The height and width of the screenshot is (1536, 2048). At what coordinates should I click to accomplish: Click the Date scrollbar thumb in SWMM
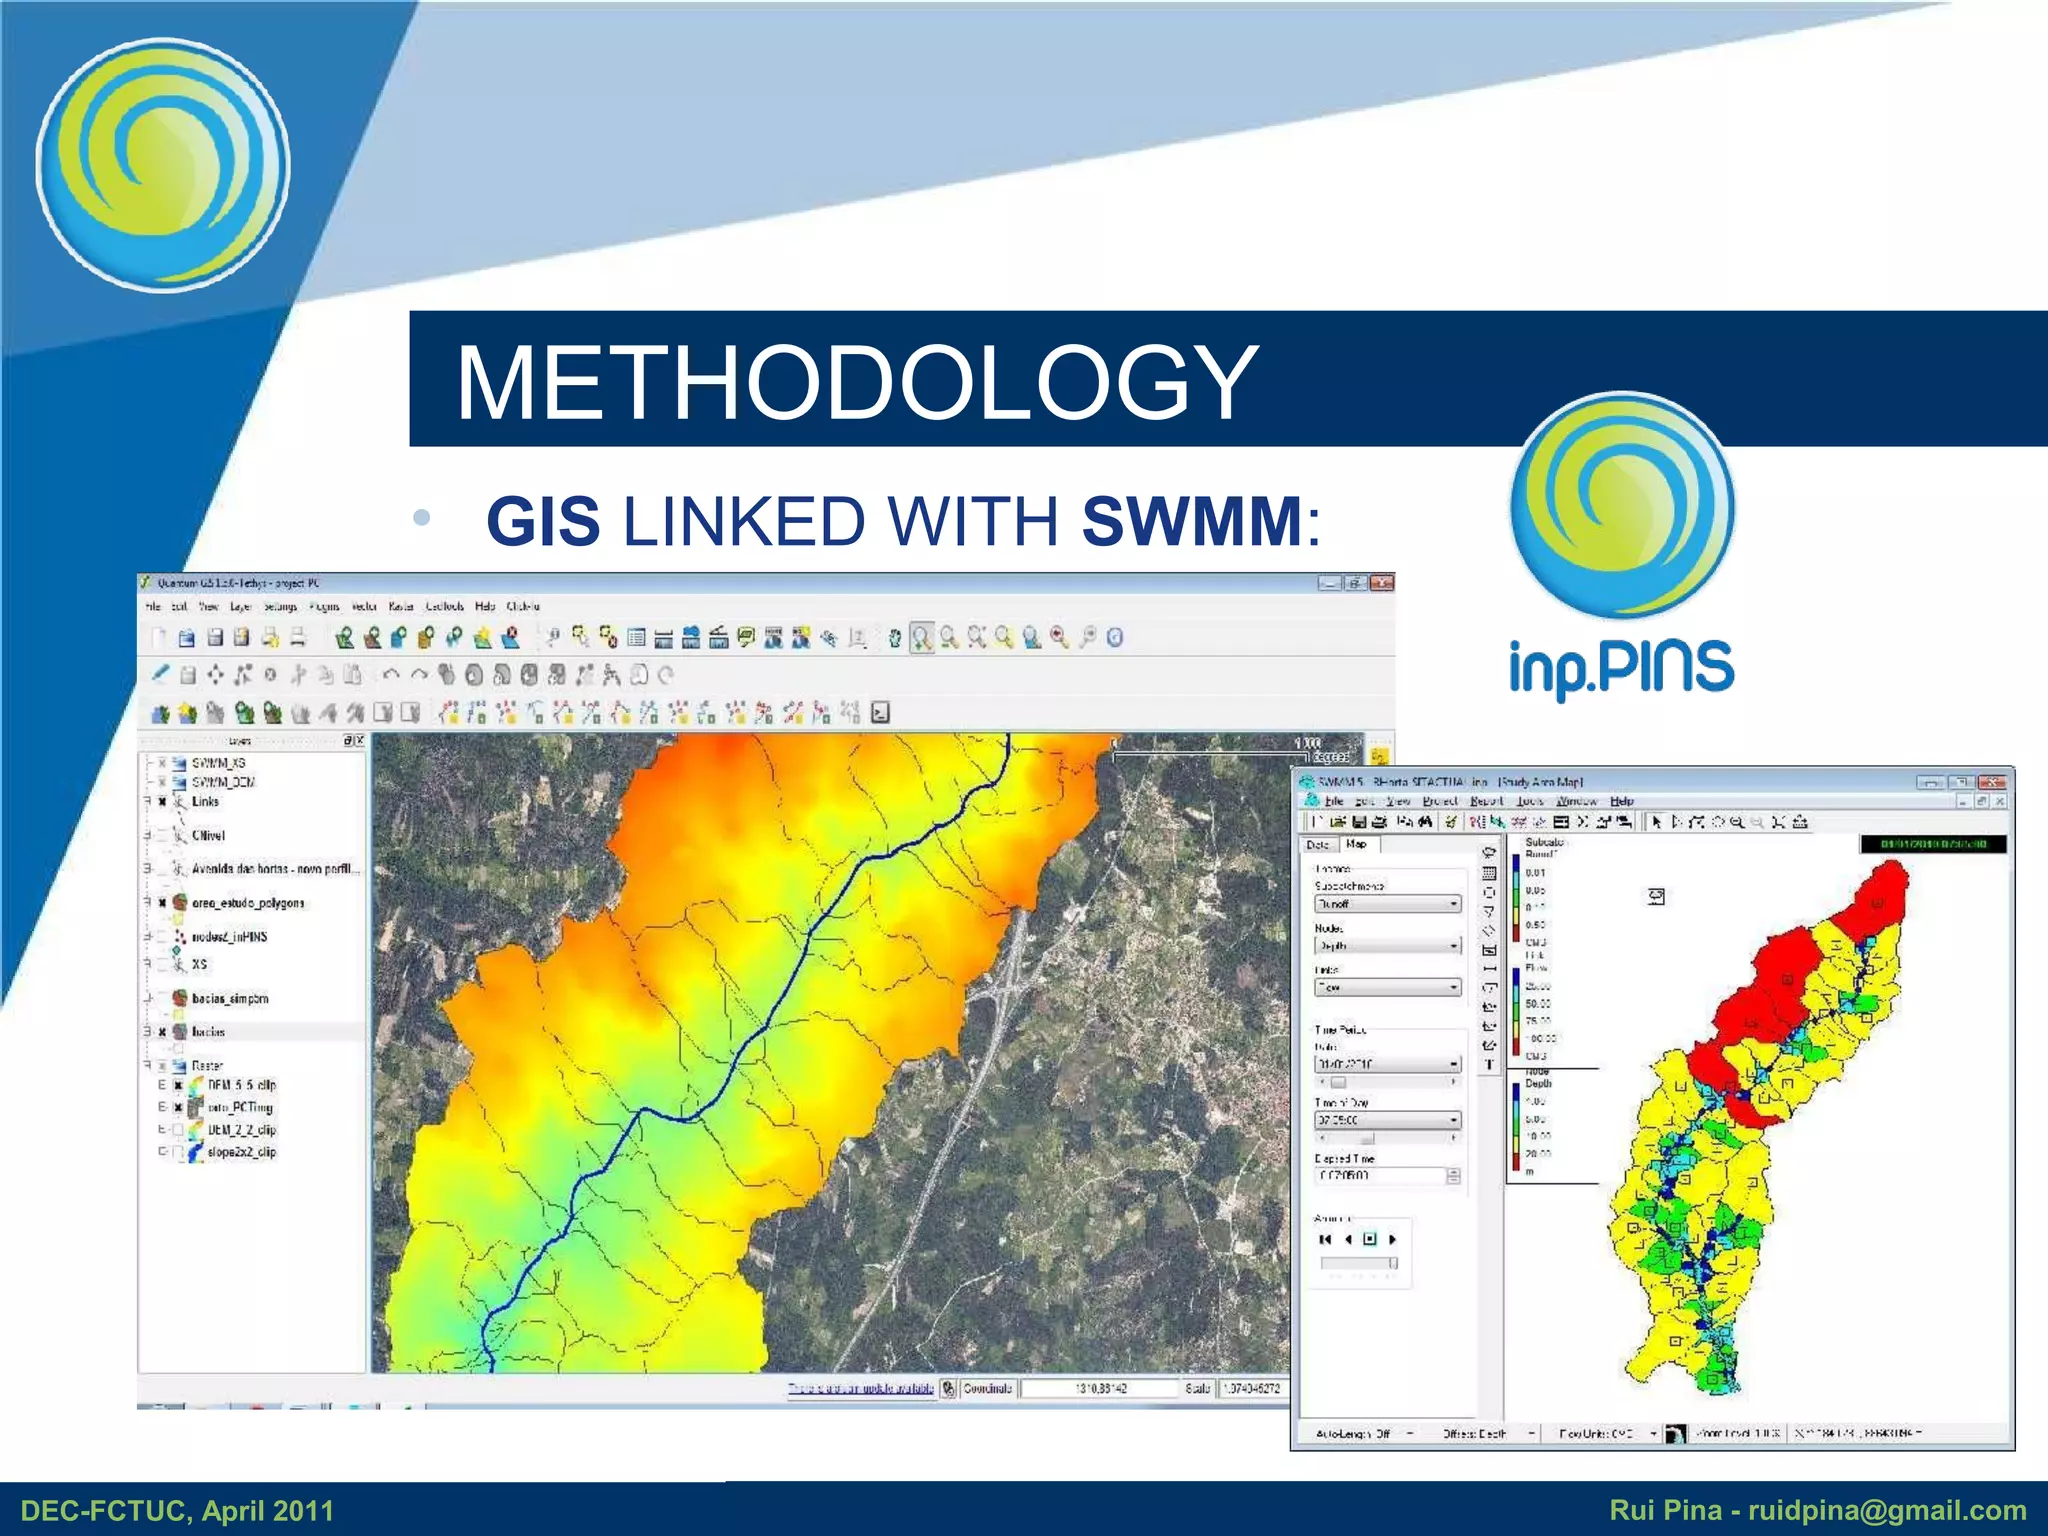(1338, 1082)
